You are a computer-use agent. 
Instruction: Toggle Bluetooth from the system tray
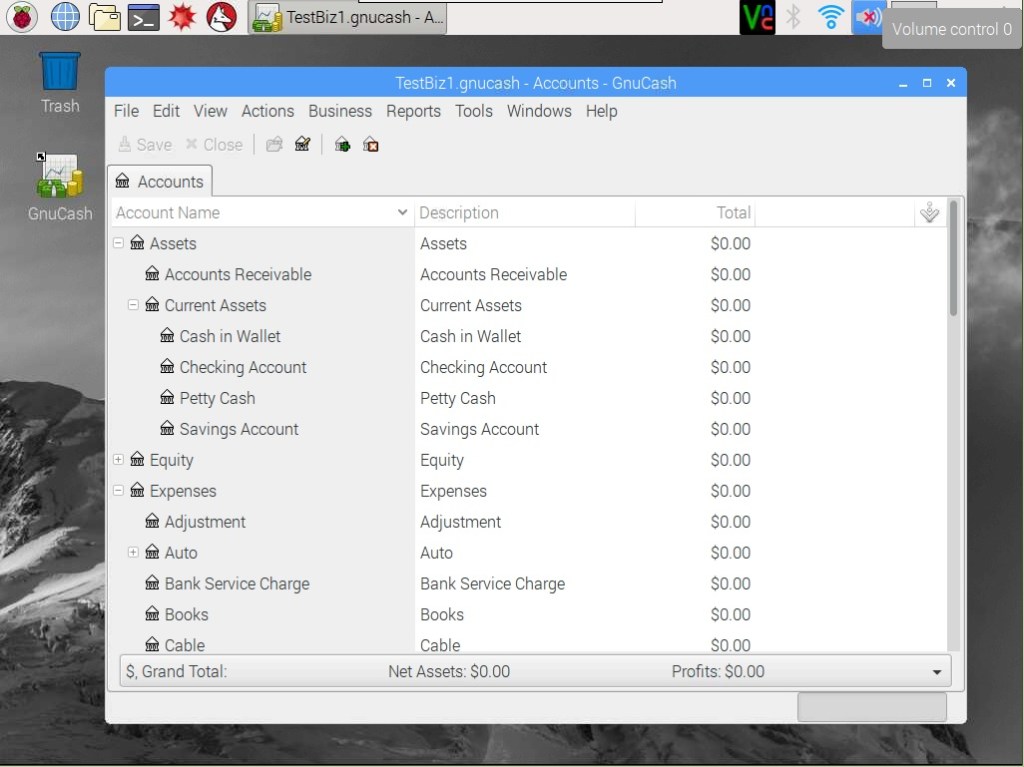[793, 16]
